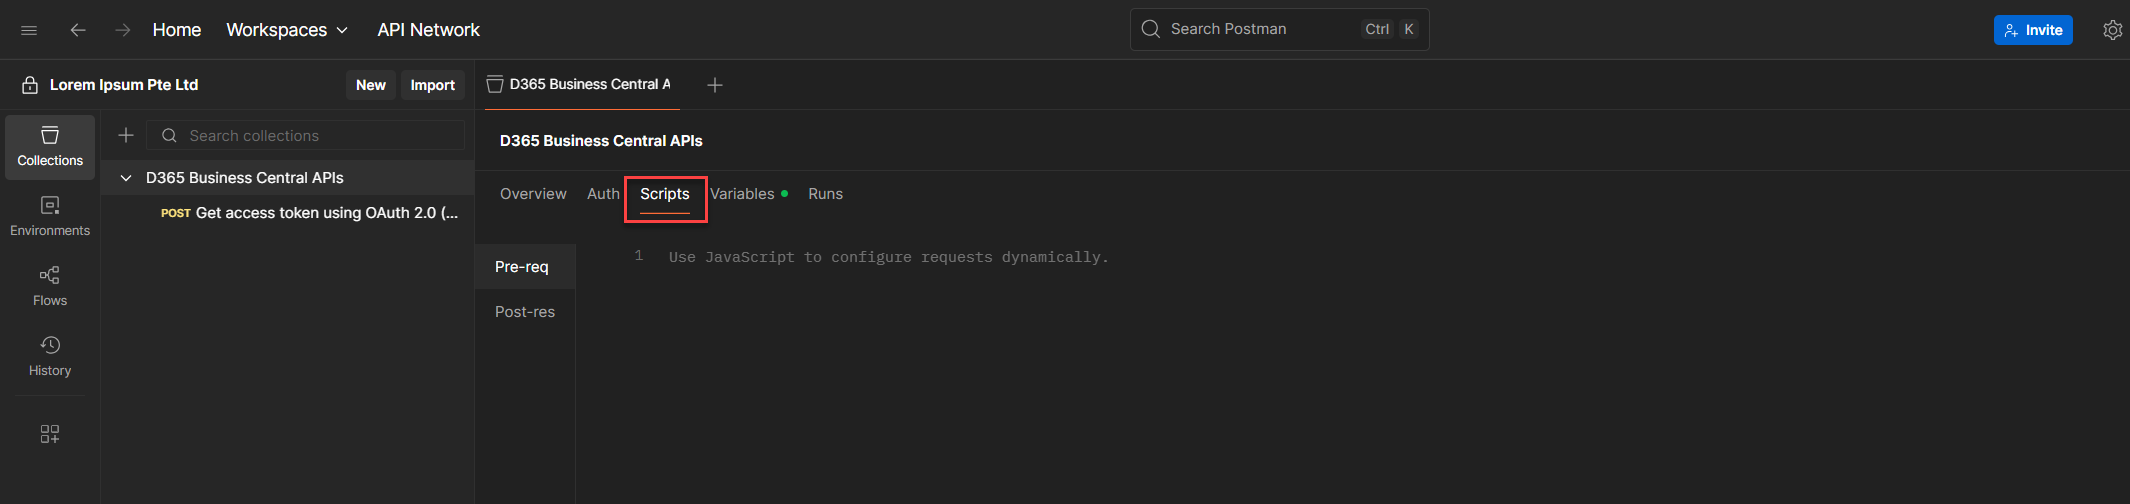
Task: Select the D365 Business Central open tab
Action: pyautogui.click(x=580, y=85)
